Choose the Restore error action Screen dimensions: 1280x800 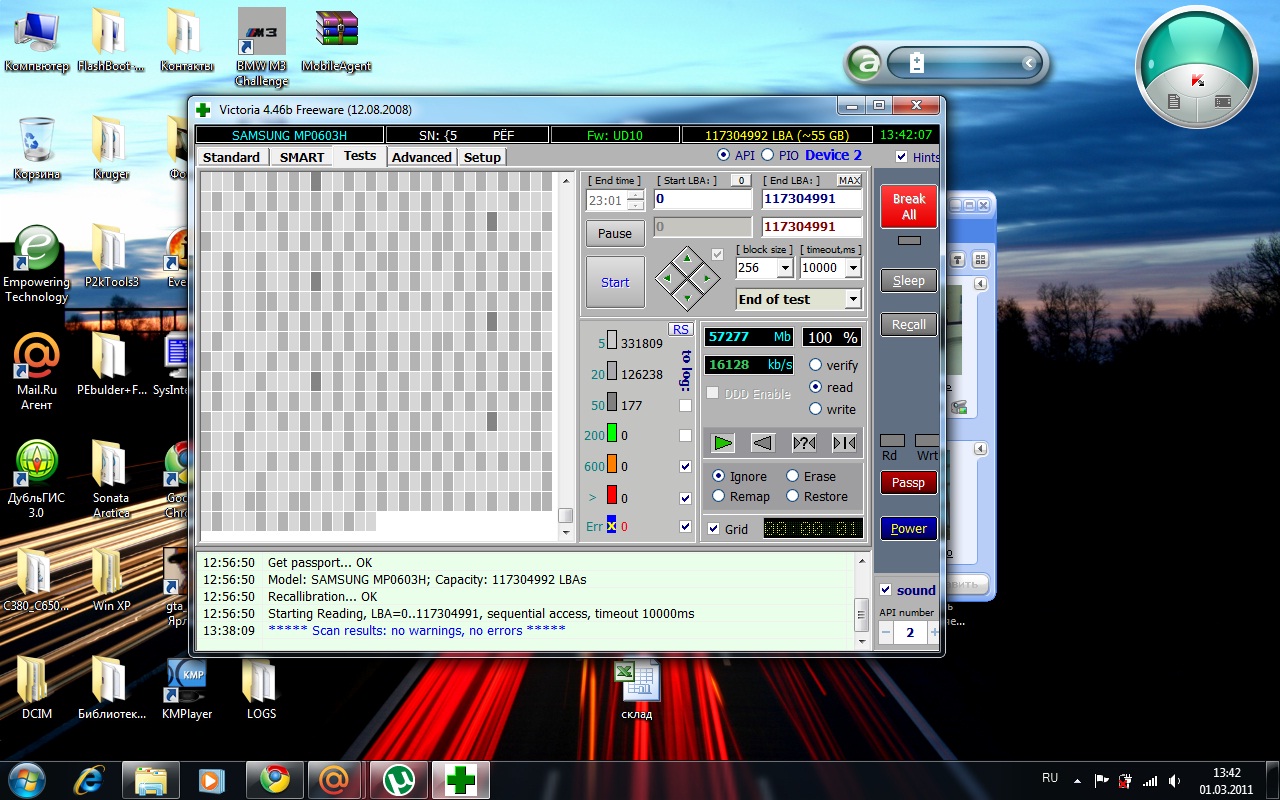pos(792,496)
